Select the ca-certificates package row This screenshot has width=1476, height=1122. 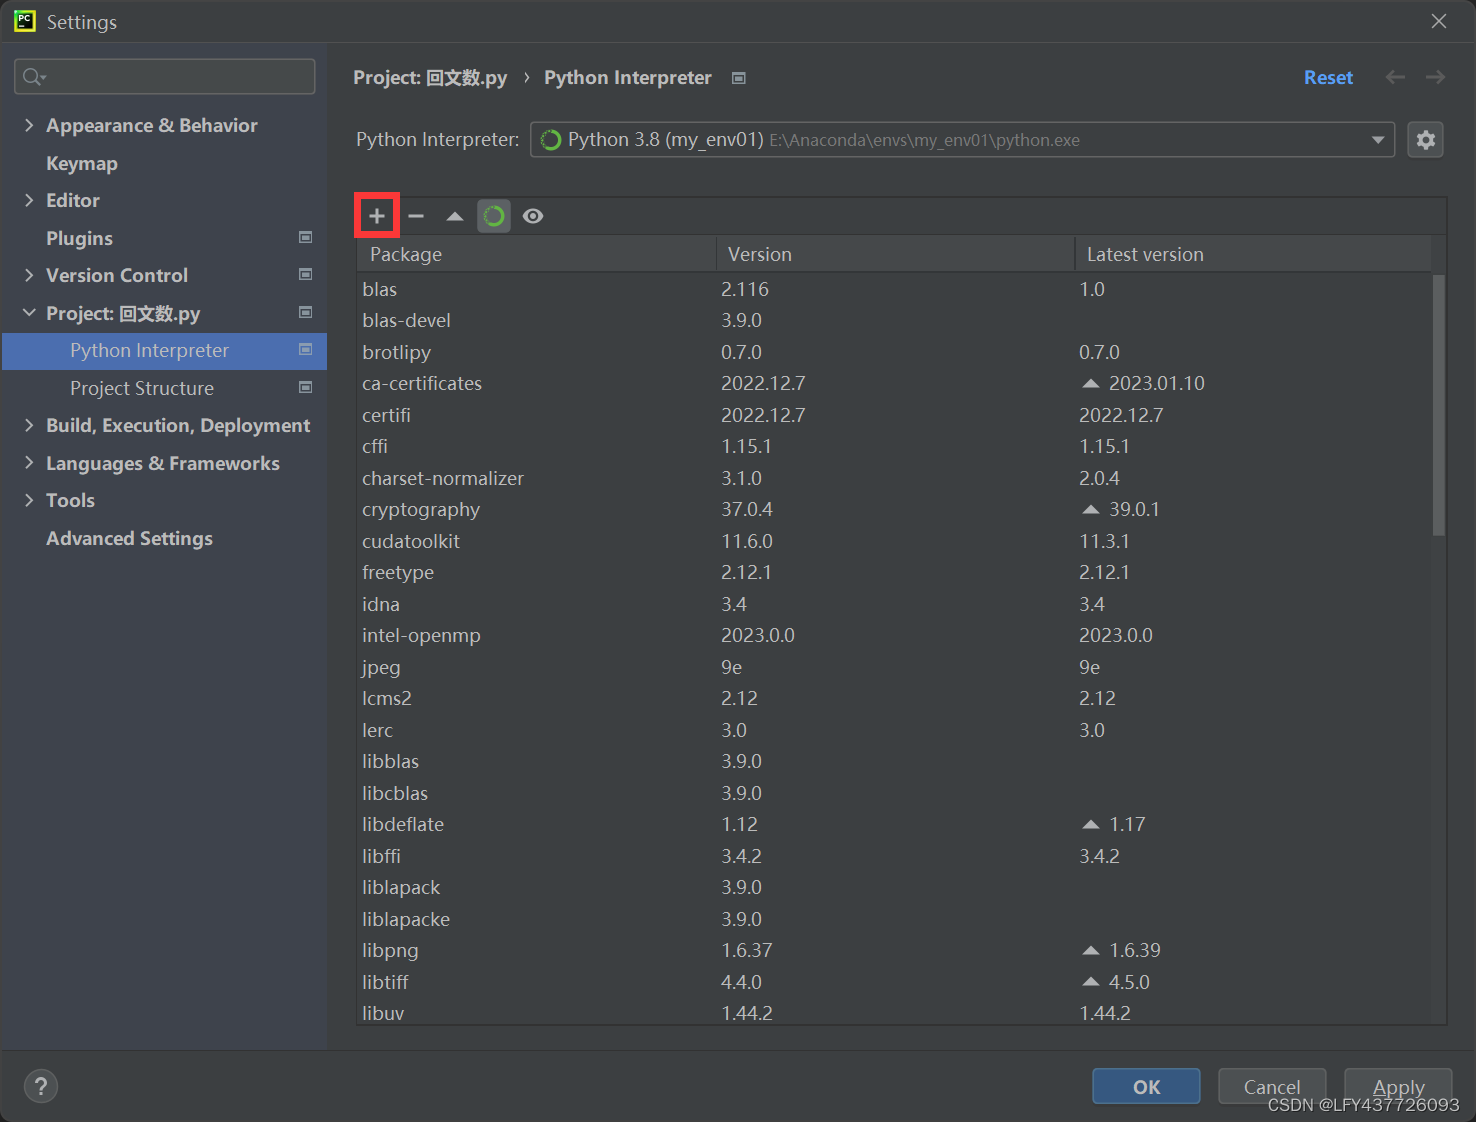[894, 383]
